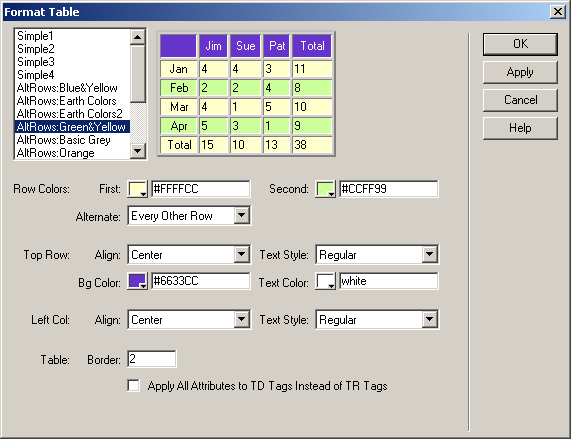Click the 11 cell in Jan row

[x=312, y=69]
